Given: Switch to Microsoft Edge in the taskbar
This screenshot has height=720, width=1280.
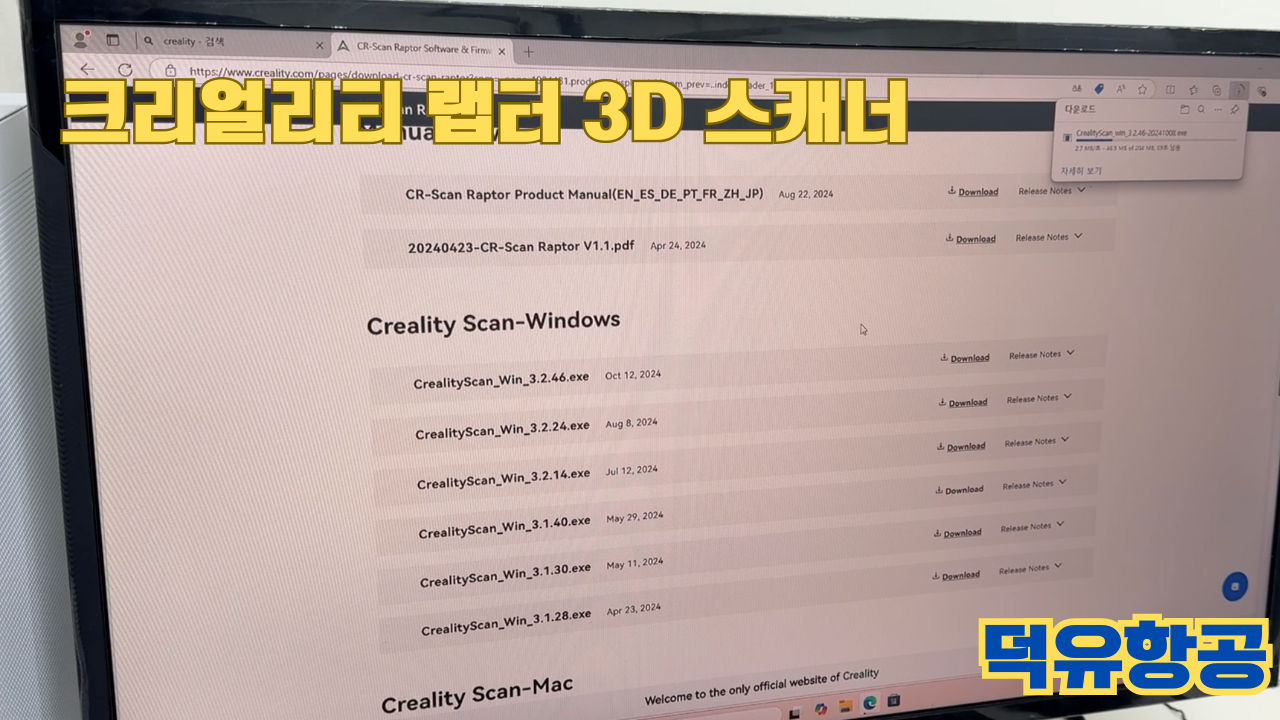Looking at the screenshot, I should tap(870, 703).
